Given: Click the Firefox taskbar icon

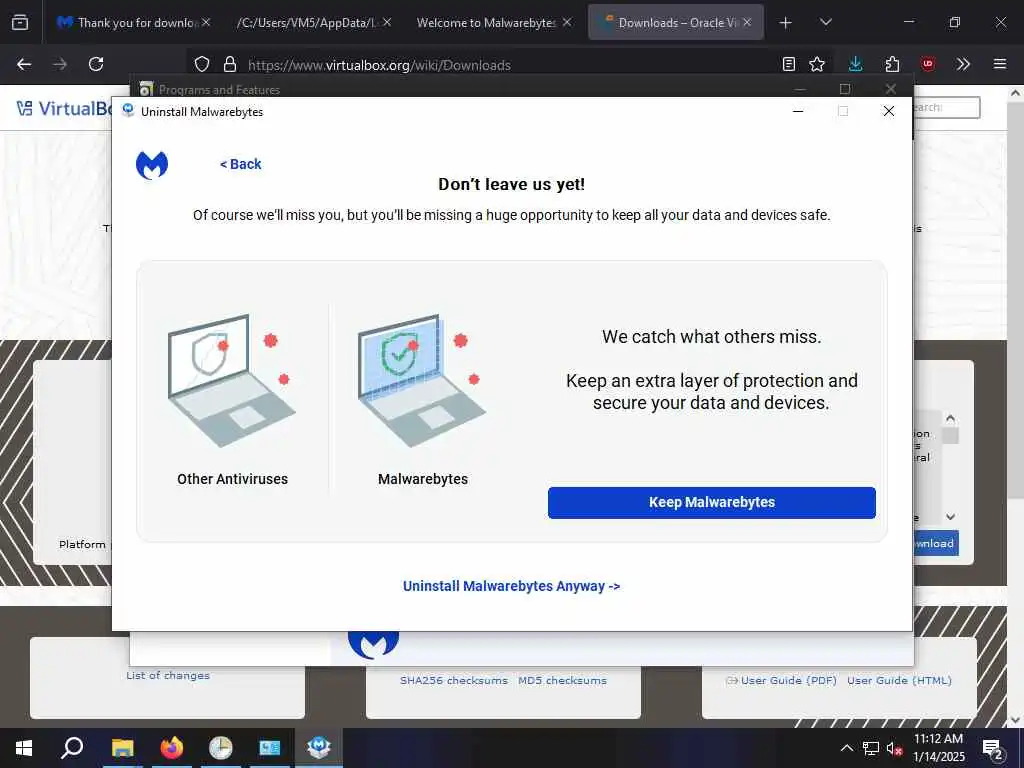Looking at the screenshot, I should (172, 748).
